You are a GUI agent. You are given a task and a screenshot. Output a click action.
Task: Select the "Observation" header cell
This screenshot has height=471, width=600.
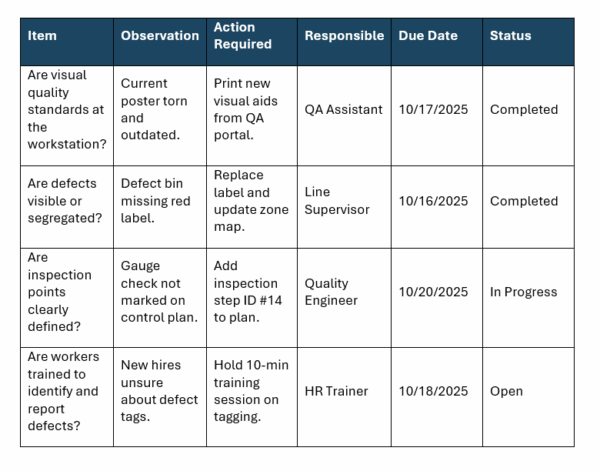click(x=159, y=36)
